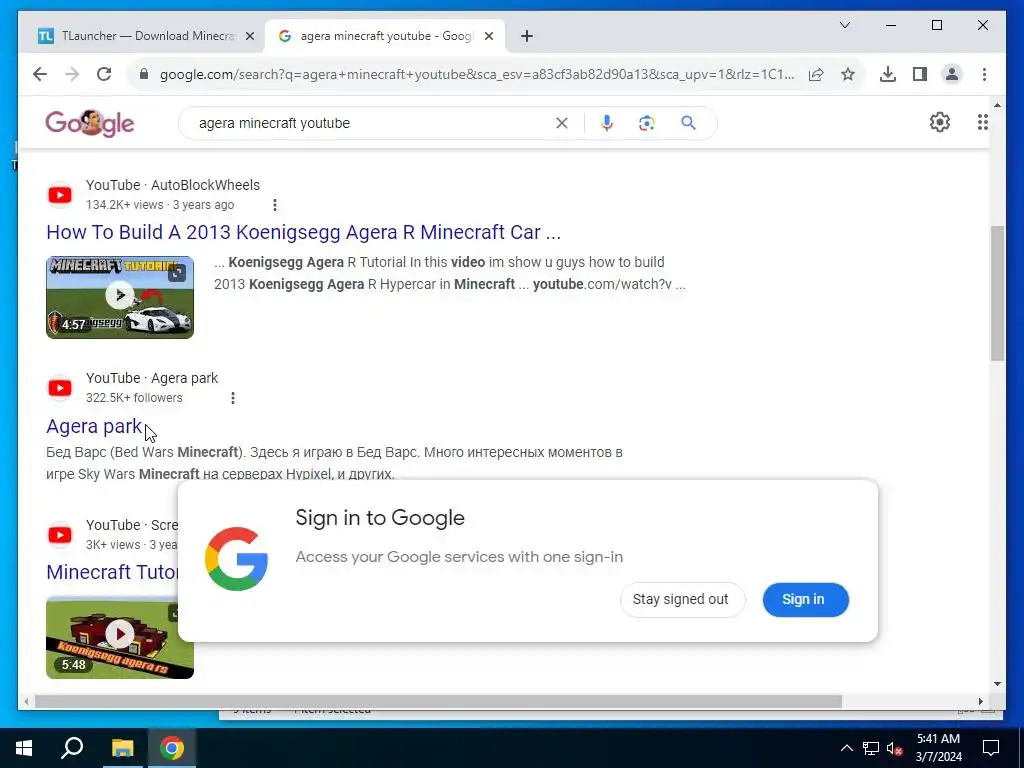The height and width of the screenshot is (768, 1024).
Task: Reload the page with the refresh icon
Action: [104, 74]
